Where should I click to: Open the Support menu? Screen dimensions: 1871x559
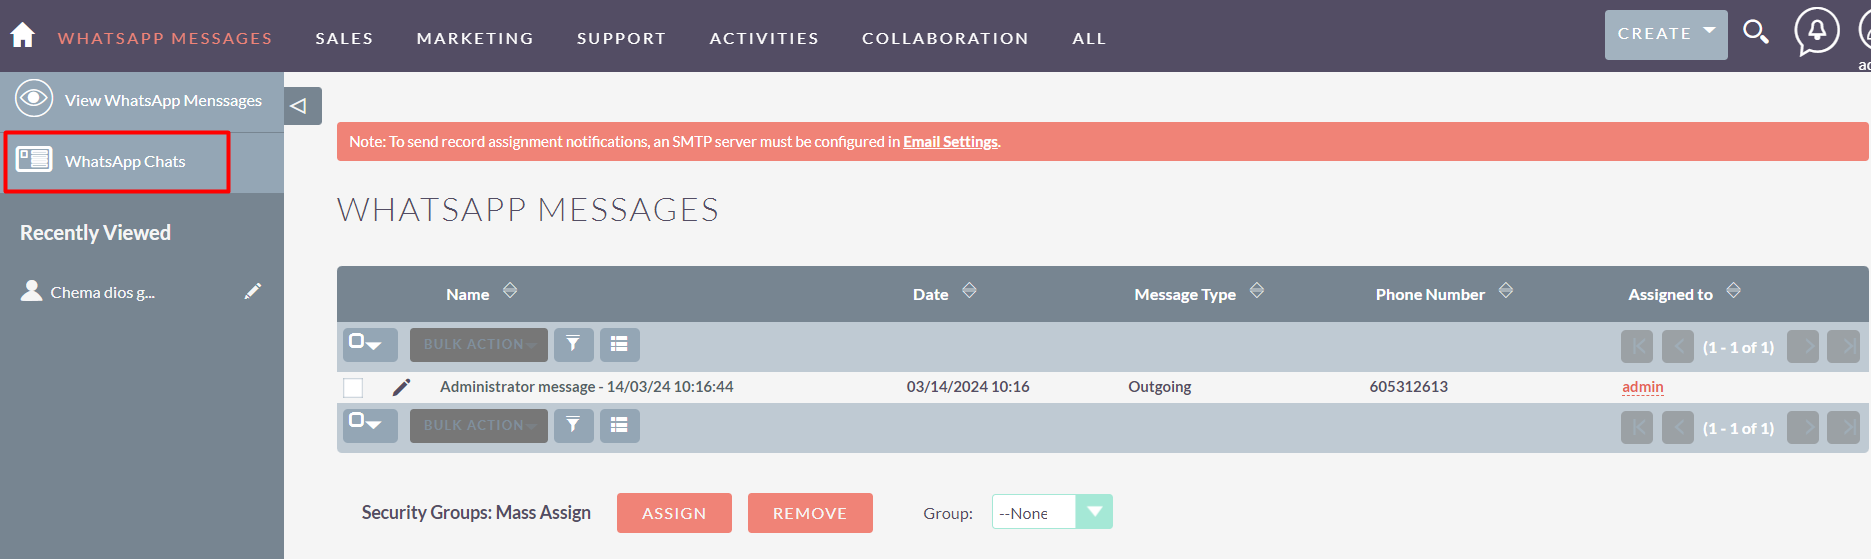621,38
